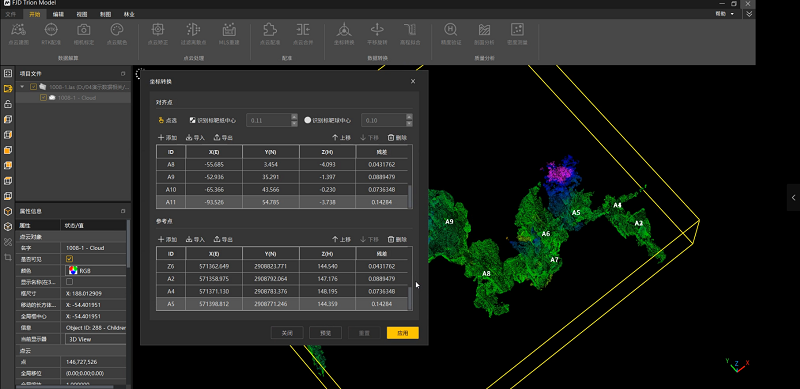
Task: Select the 识别标靶球中心 radio option
Action: coord(308,120)
